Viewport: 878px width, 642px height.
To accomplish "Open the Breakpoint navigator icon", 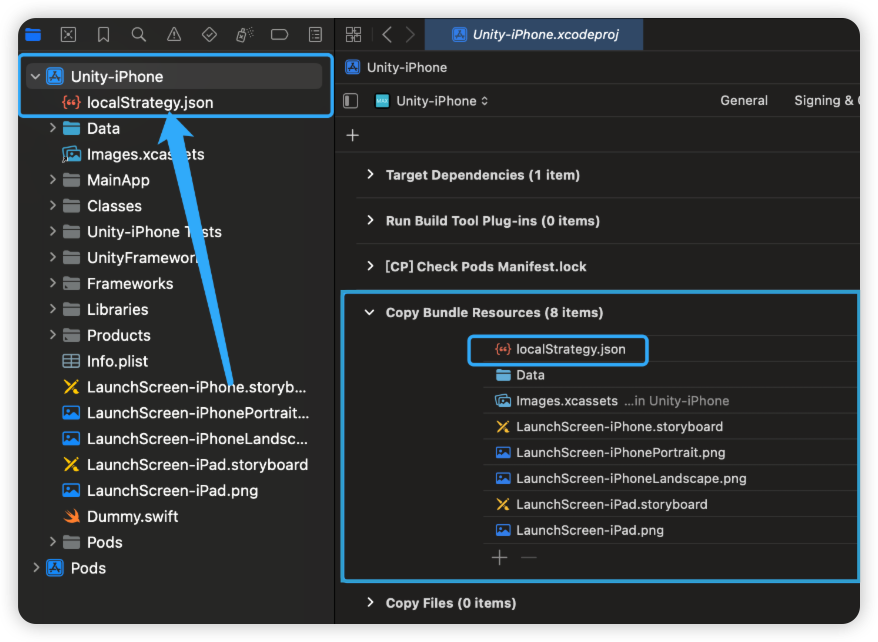I will click(280, 34).
